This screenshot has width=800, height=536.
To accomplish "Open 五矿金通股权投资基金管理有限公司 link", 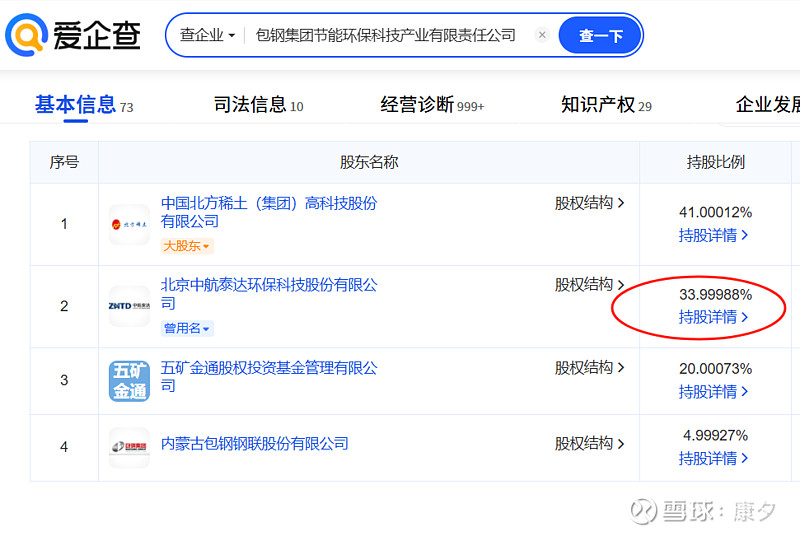I will click(269, 376).
